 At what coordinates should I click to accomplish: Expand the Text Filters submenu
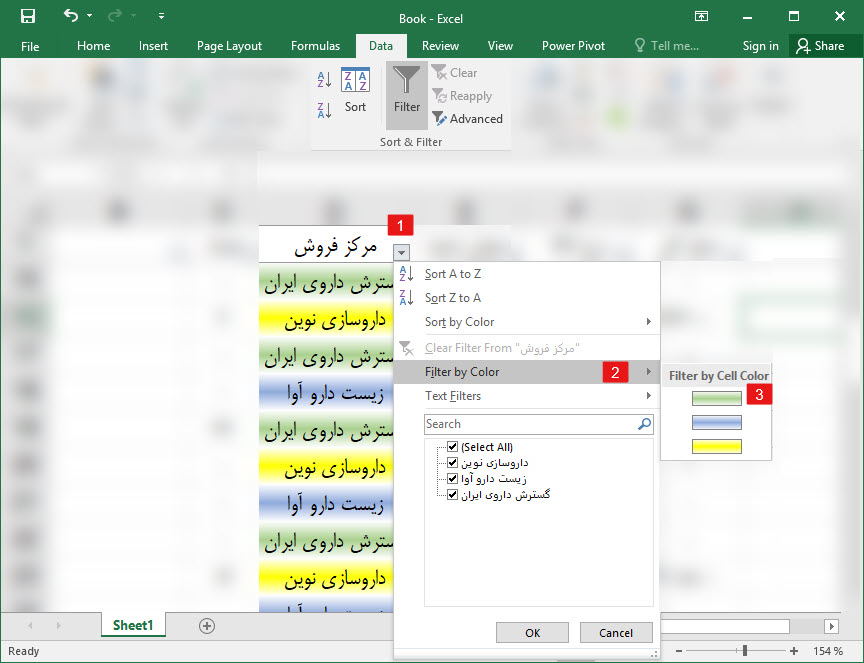tap(526, 396)
